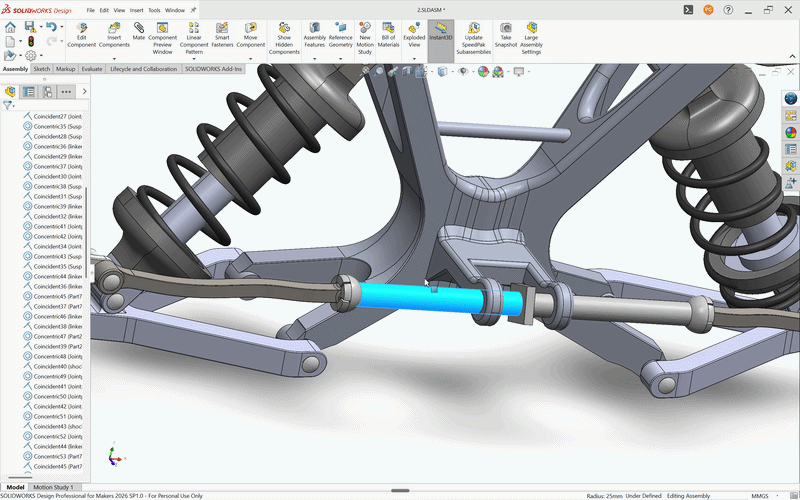Expand the Linear Component Pattern dropdown arrow
The image size is (800, 500).
click(194, 59)
